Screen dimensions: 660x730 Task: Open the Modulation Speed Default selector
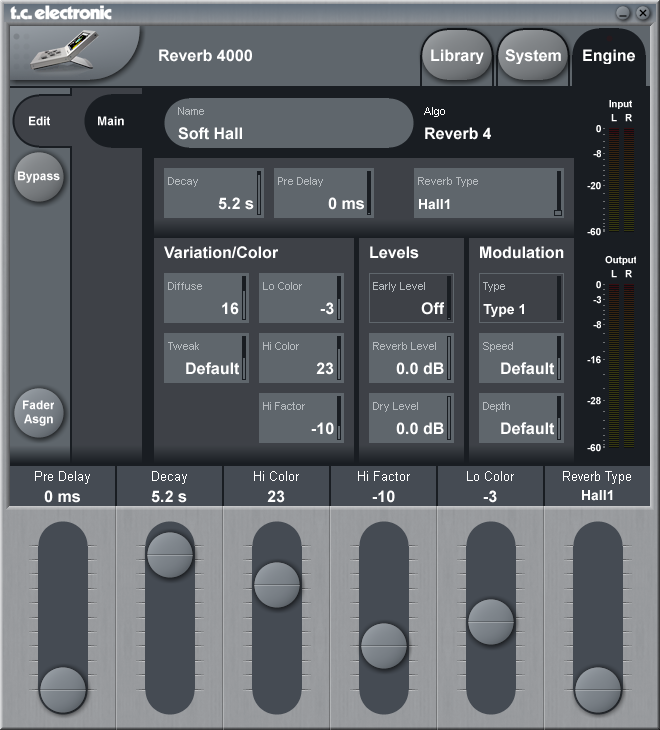point(521,358)
